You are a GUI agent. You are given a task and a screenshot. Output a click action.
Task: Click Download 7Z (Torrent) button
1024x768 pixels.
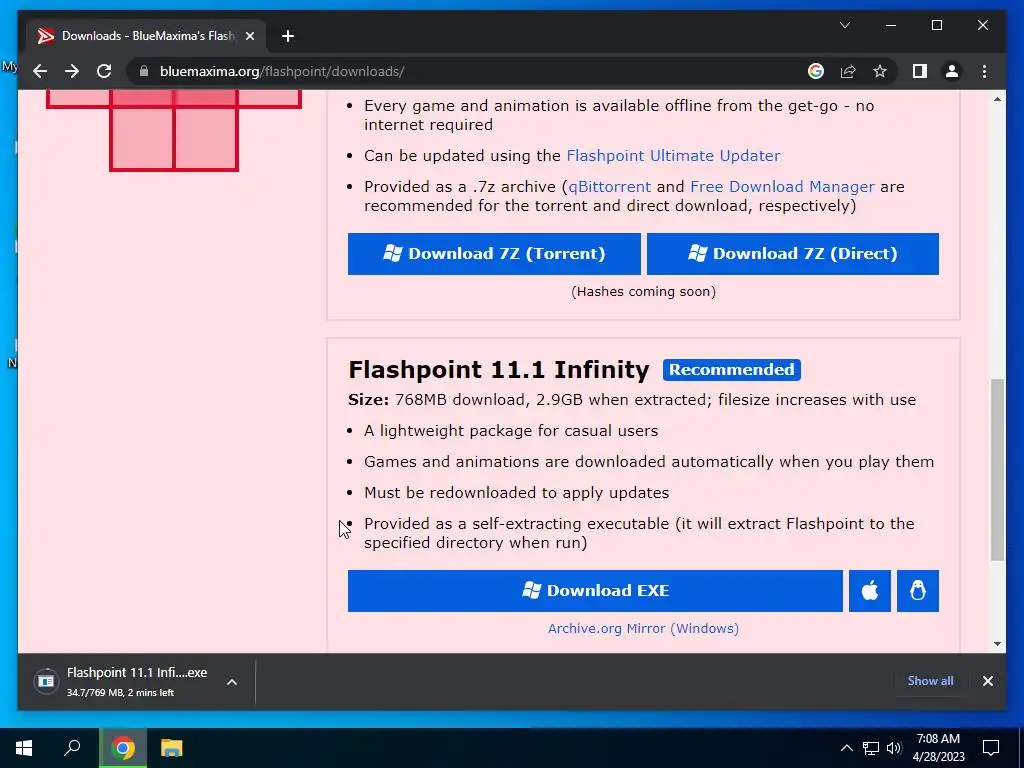(494, 253)
